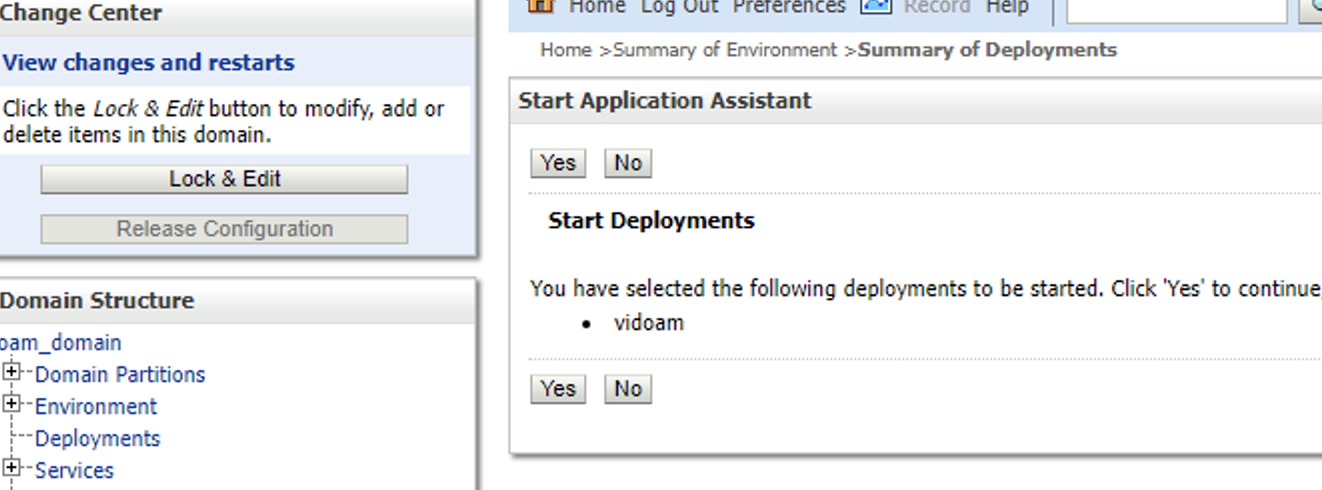1322x490 pixels.
Task: Click the top Yes button
Action: pos(558,163)
